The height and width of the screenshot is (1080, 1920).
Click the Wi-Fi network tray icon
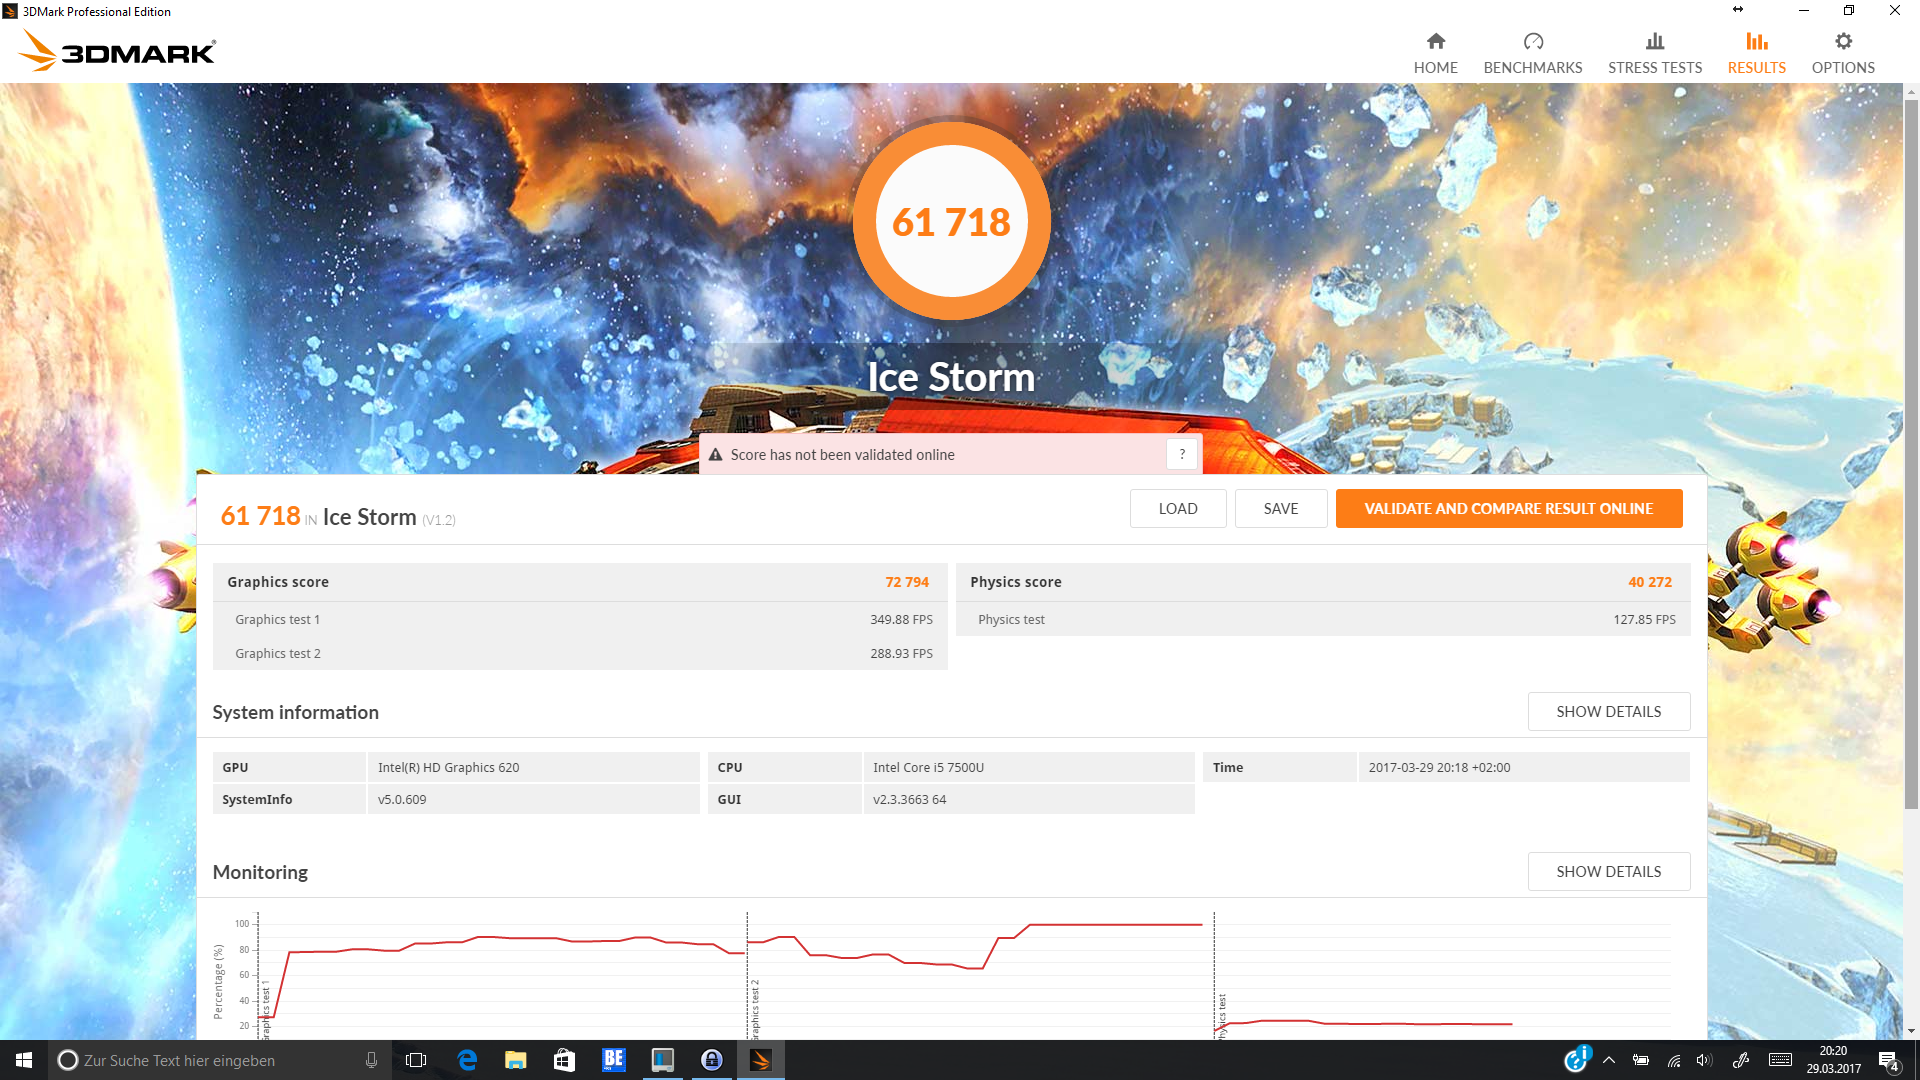tap(1673, 1060)
